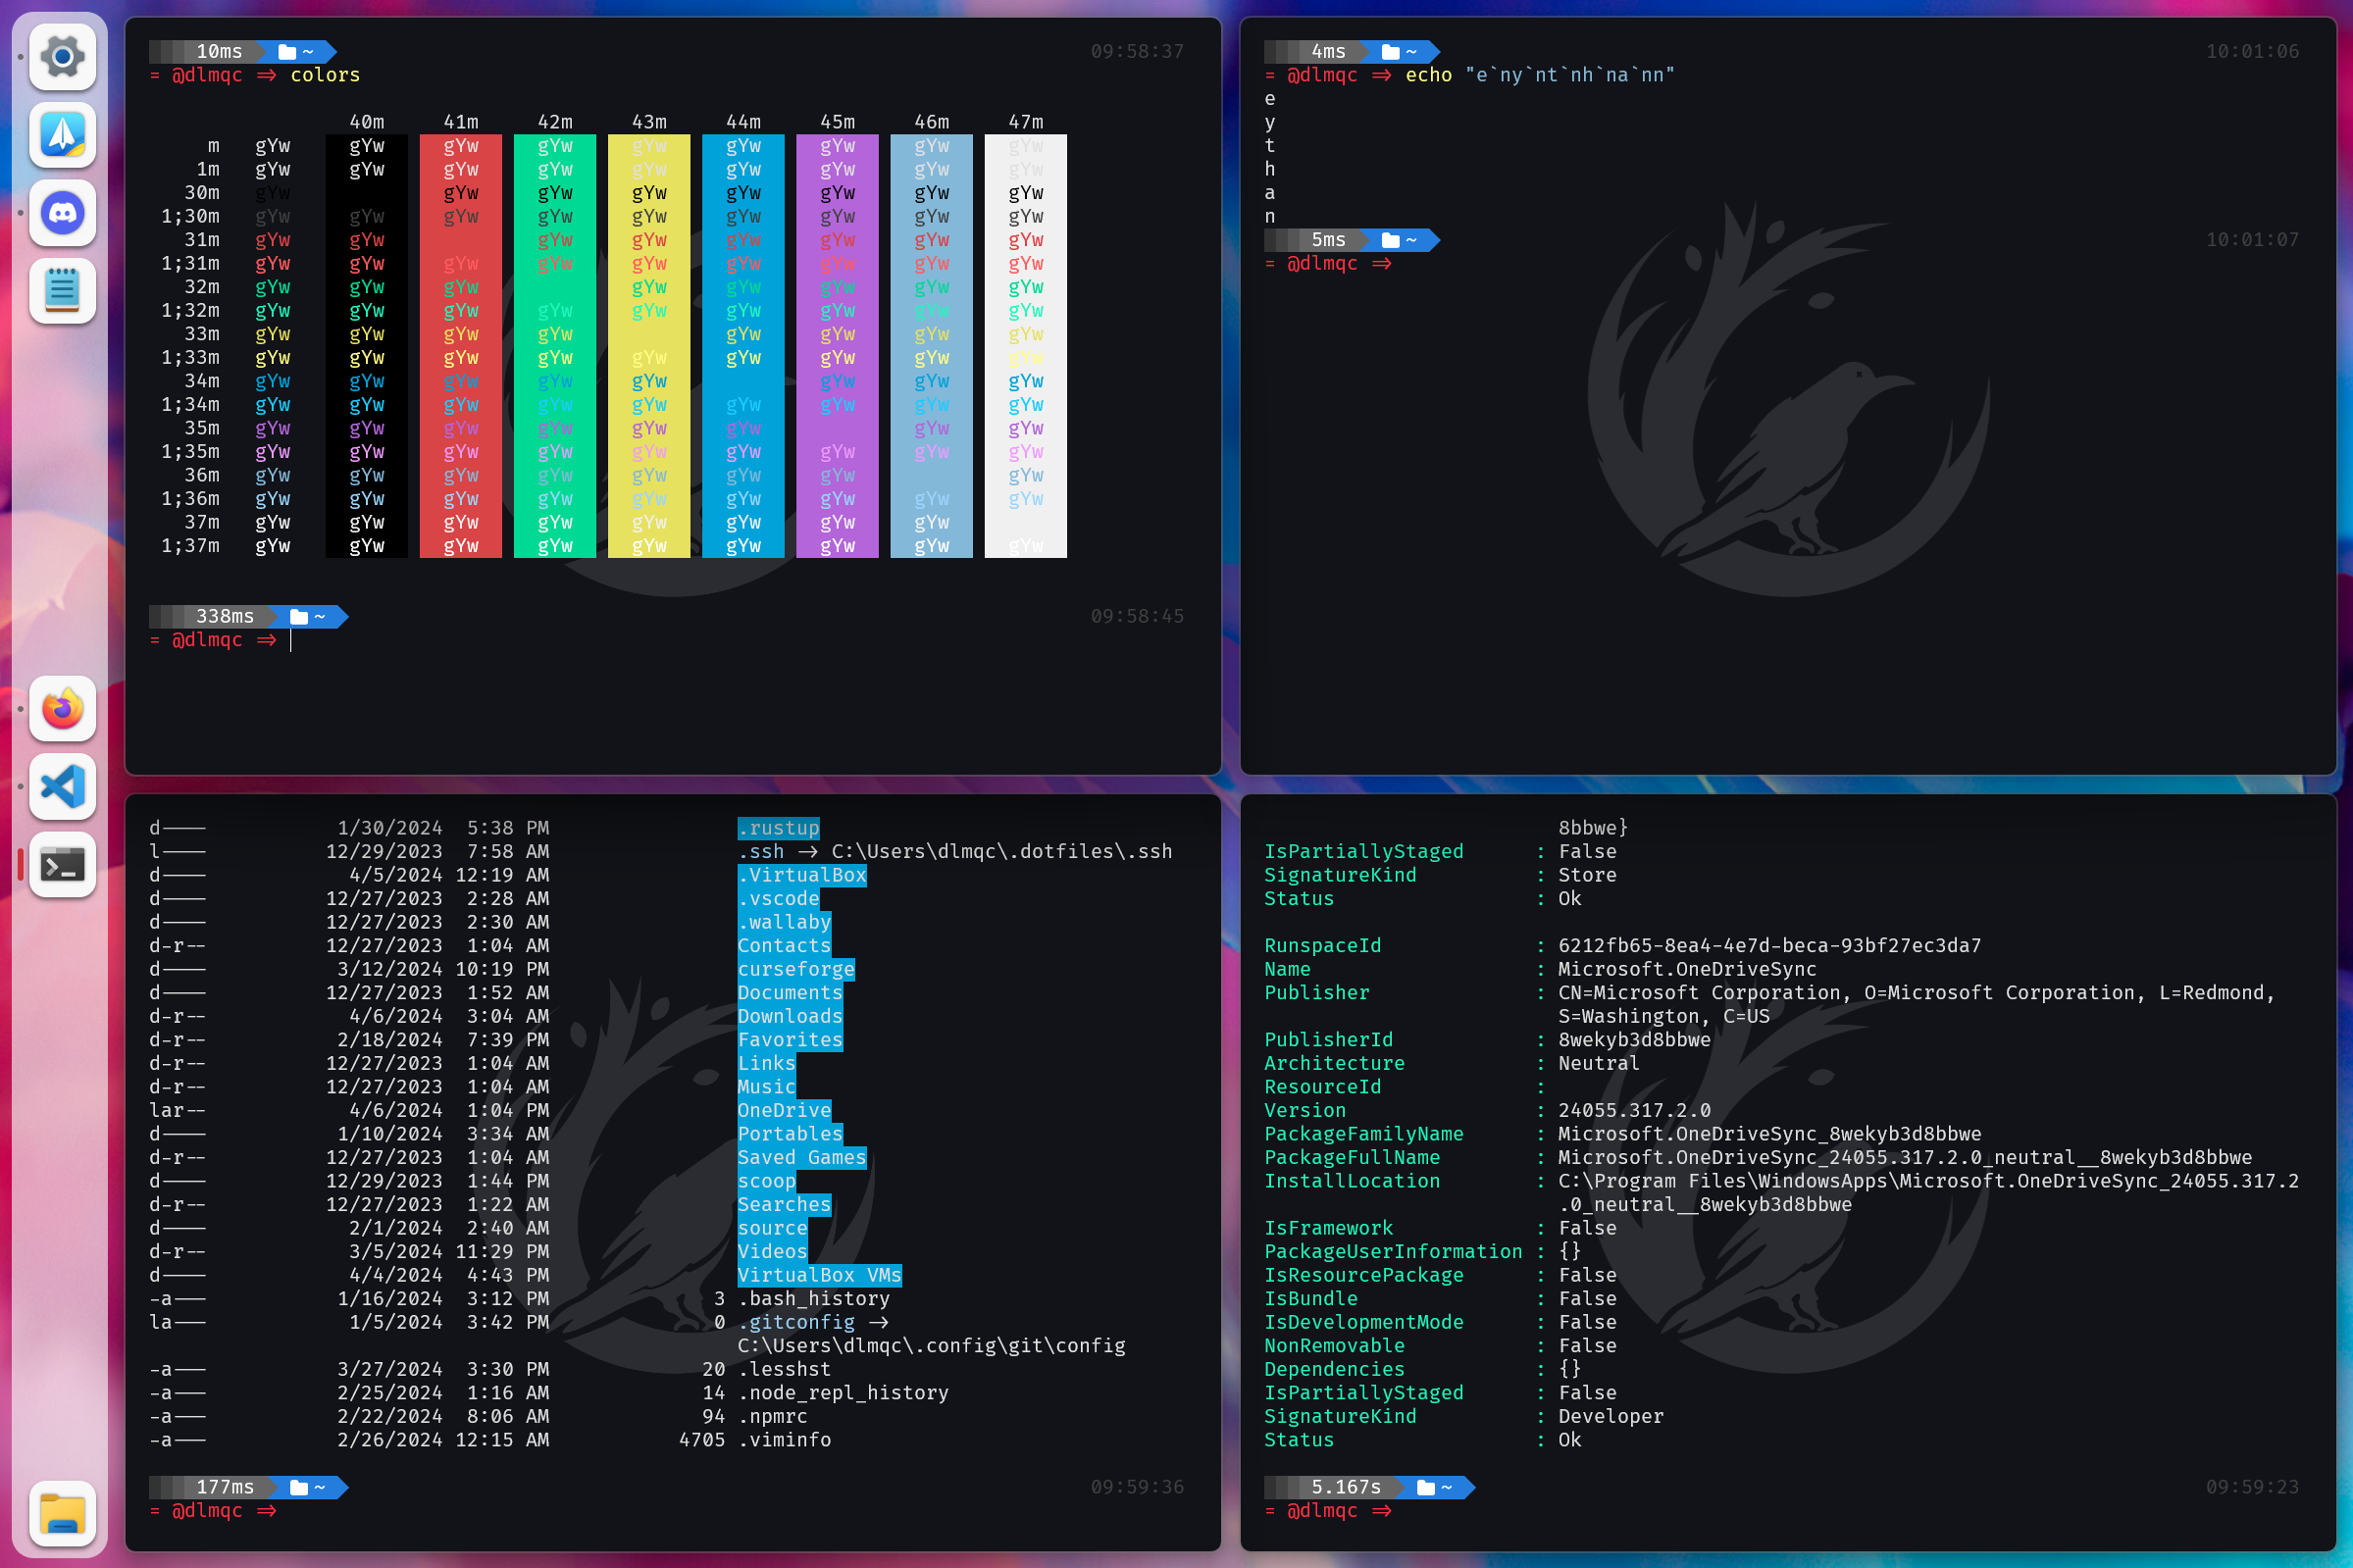The image size is (2353, 1568).
Task: Open File Explorer at the dock bottom
Action: (62, 1513)
